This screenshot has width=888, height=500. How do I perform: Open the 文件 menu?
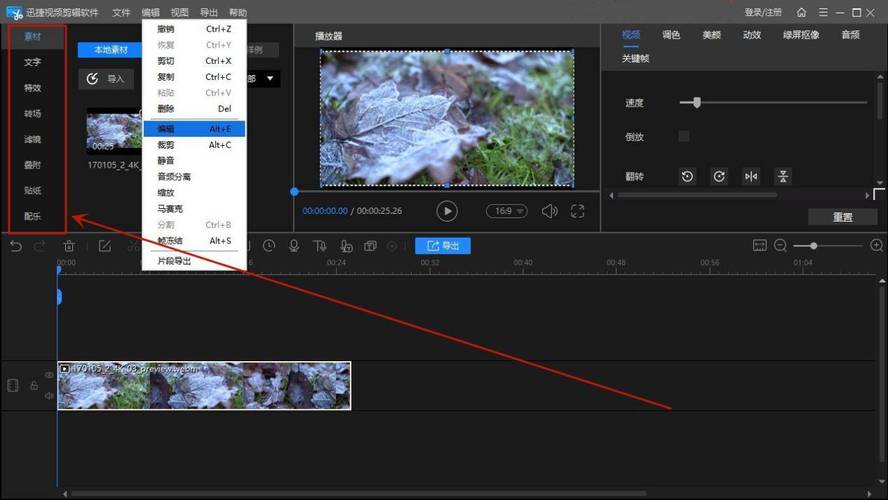pyautogui.click(x=121, y=13)
